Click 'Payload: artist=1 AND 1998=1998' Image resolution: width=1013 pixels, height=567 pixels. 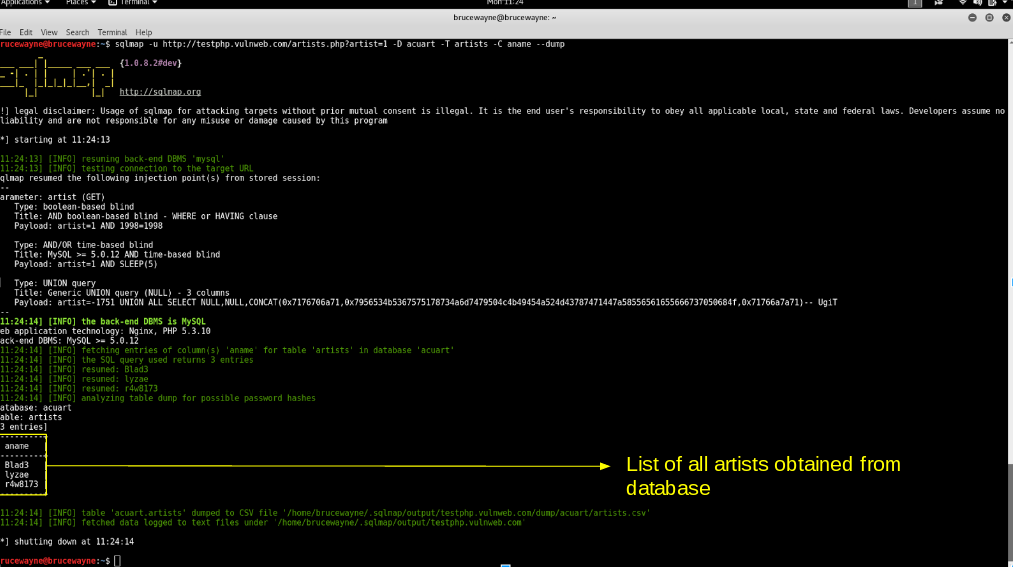point(89,226)
